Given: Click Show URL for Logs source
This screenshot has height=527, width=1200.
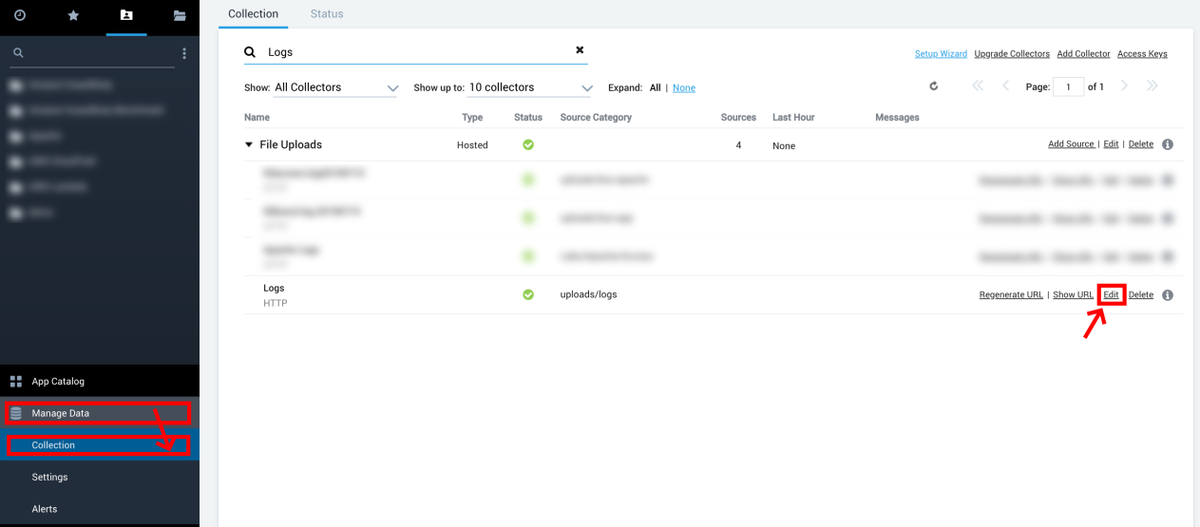Looking at the screenshot, I should tap(1073, 295).
